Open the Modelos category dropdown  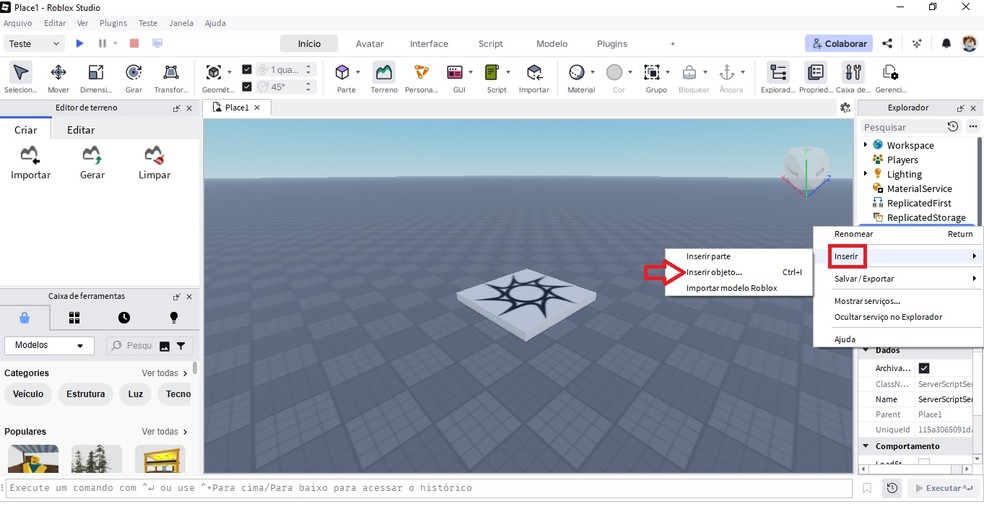[50, 345]
